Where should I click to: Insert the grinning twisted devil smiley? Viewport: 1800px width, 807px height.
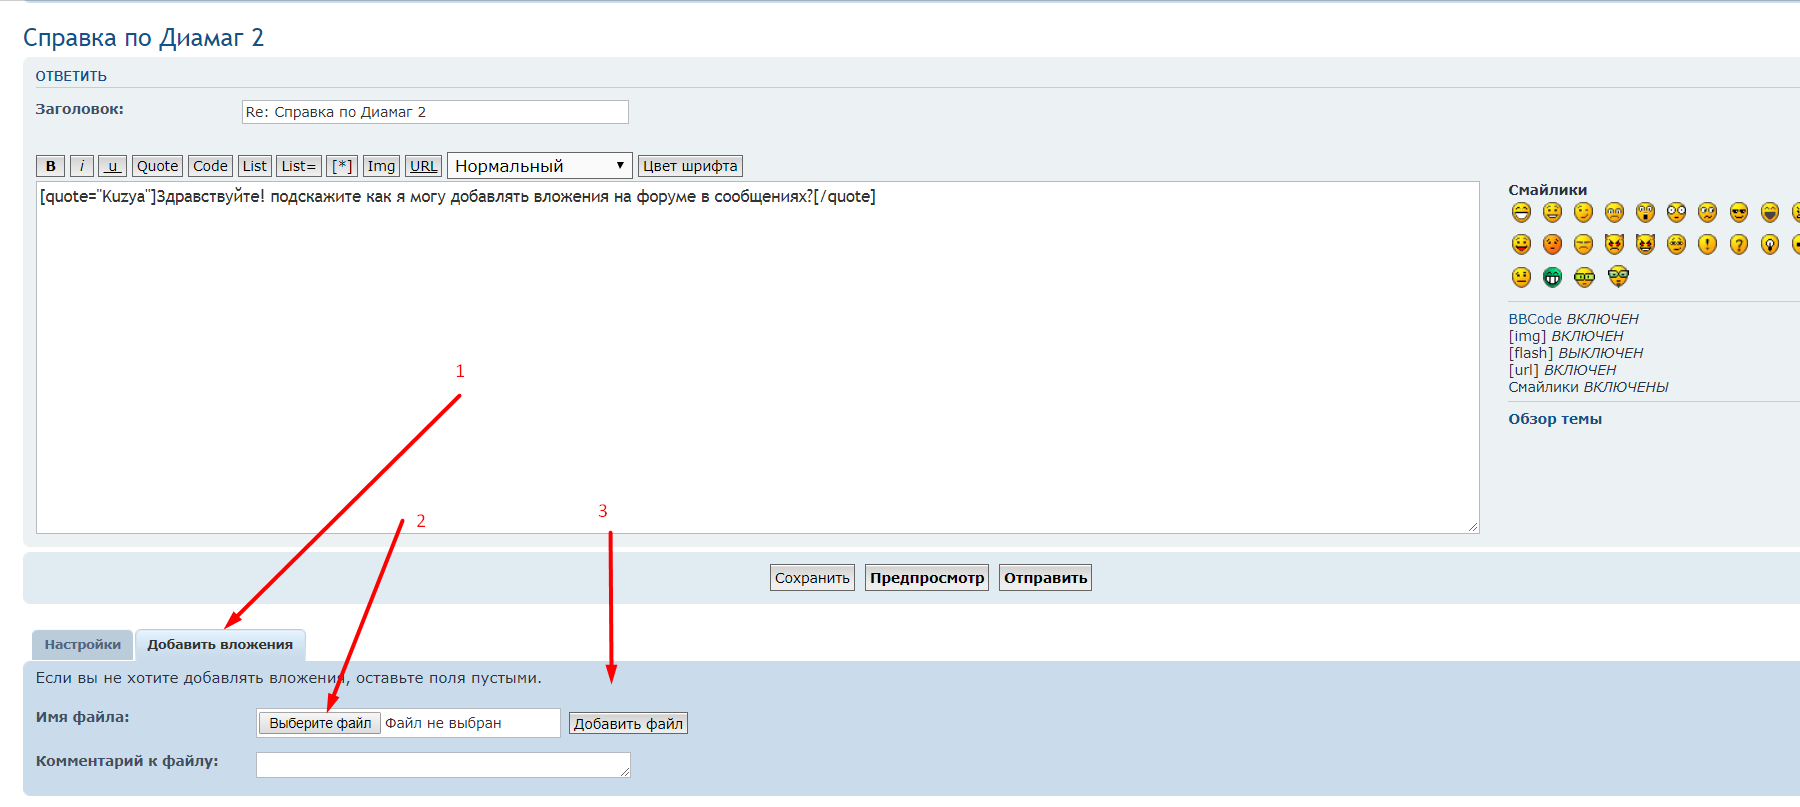click(x=1645, y=244)
